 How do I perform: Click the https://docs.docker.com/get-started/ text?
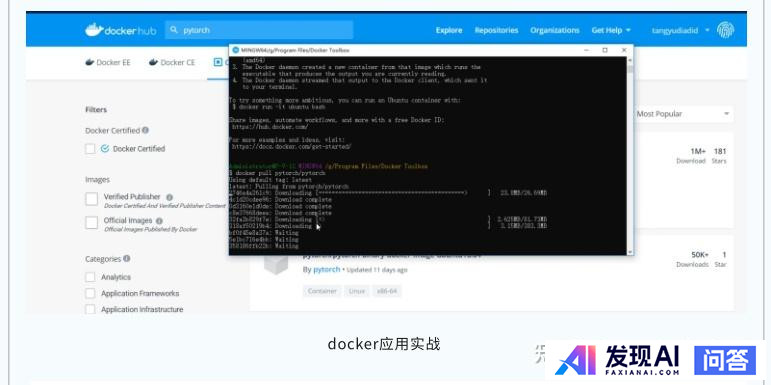click(x=292, y=147)
